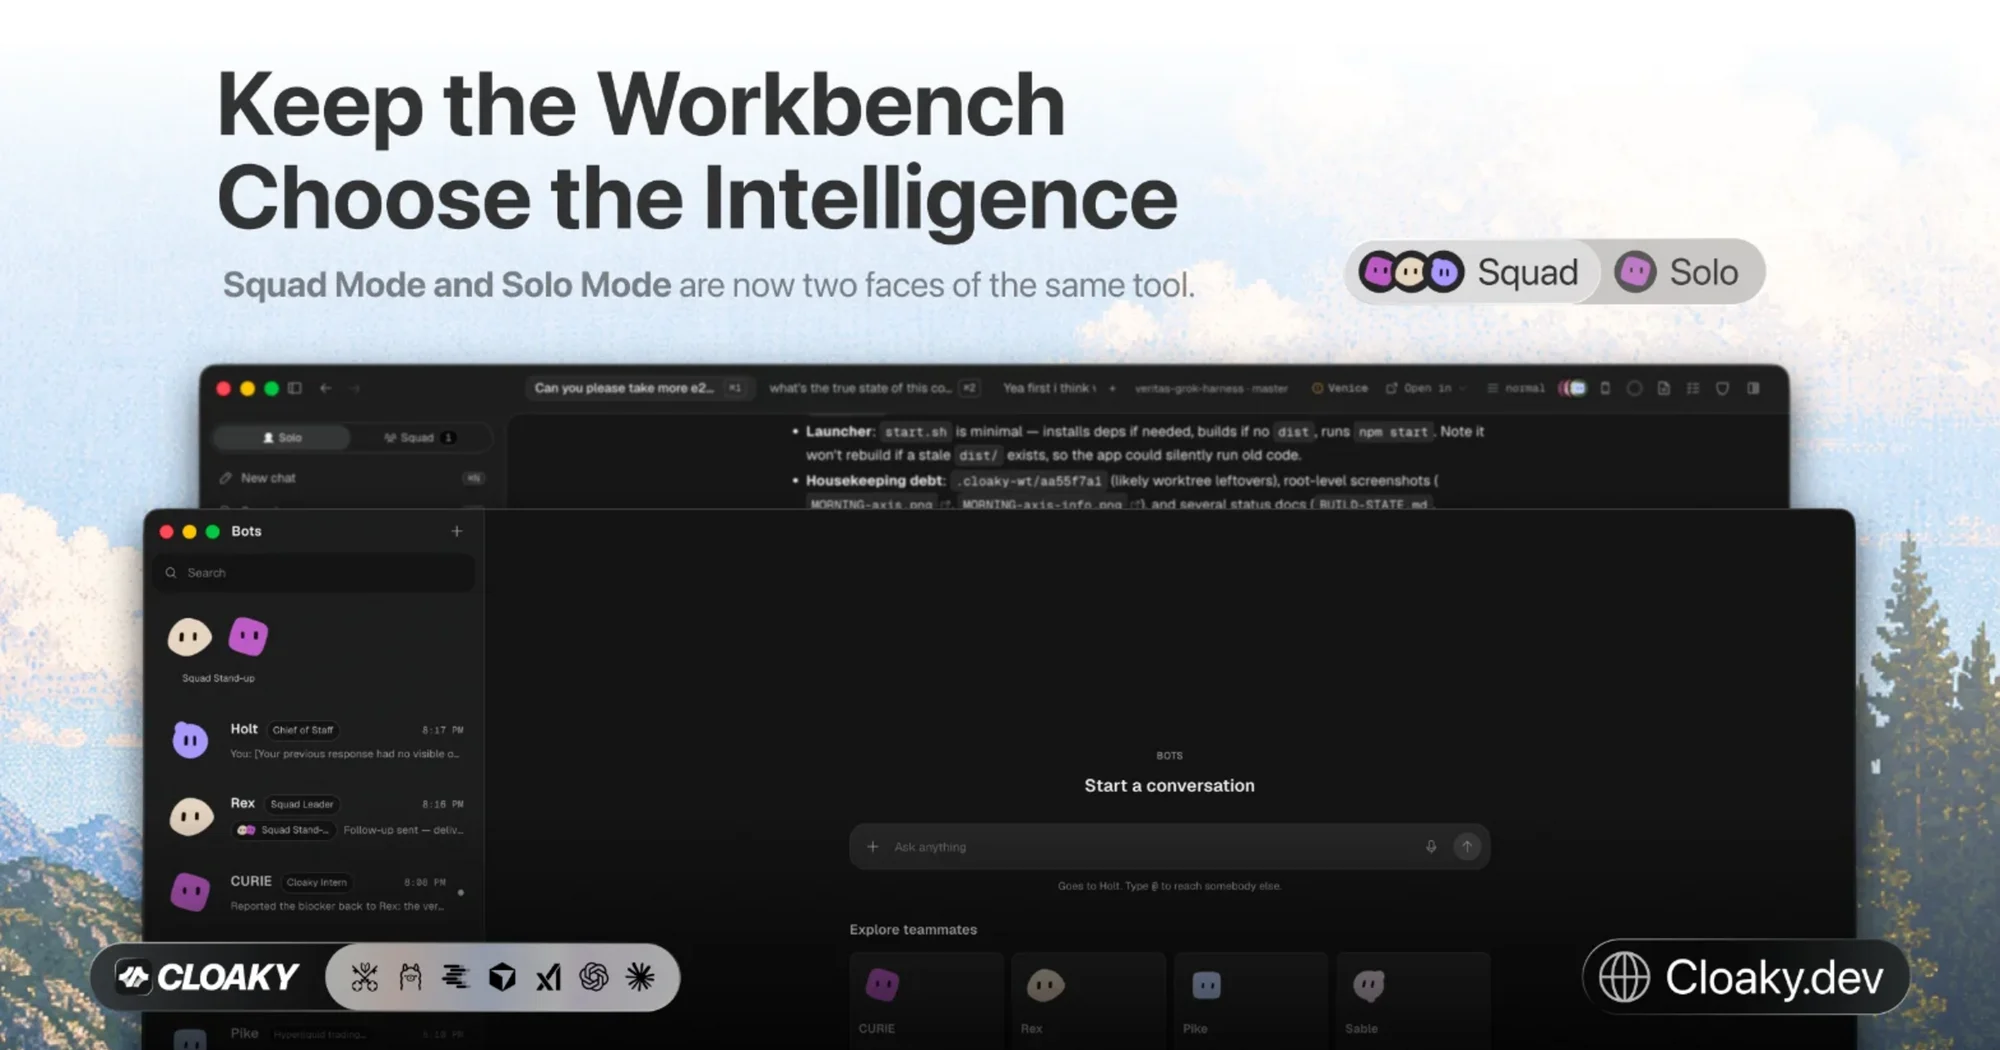Open the Rex Squad Leader conversation

(x=314, y=816)
